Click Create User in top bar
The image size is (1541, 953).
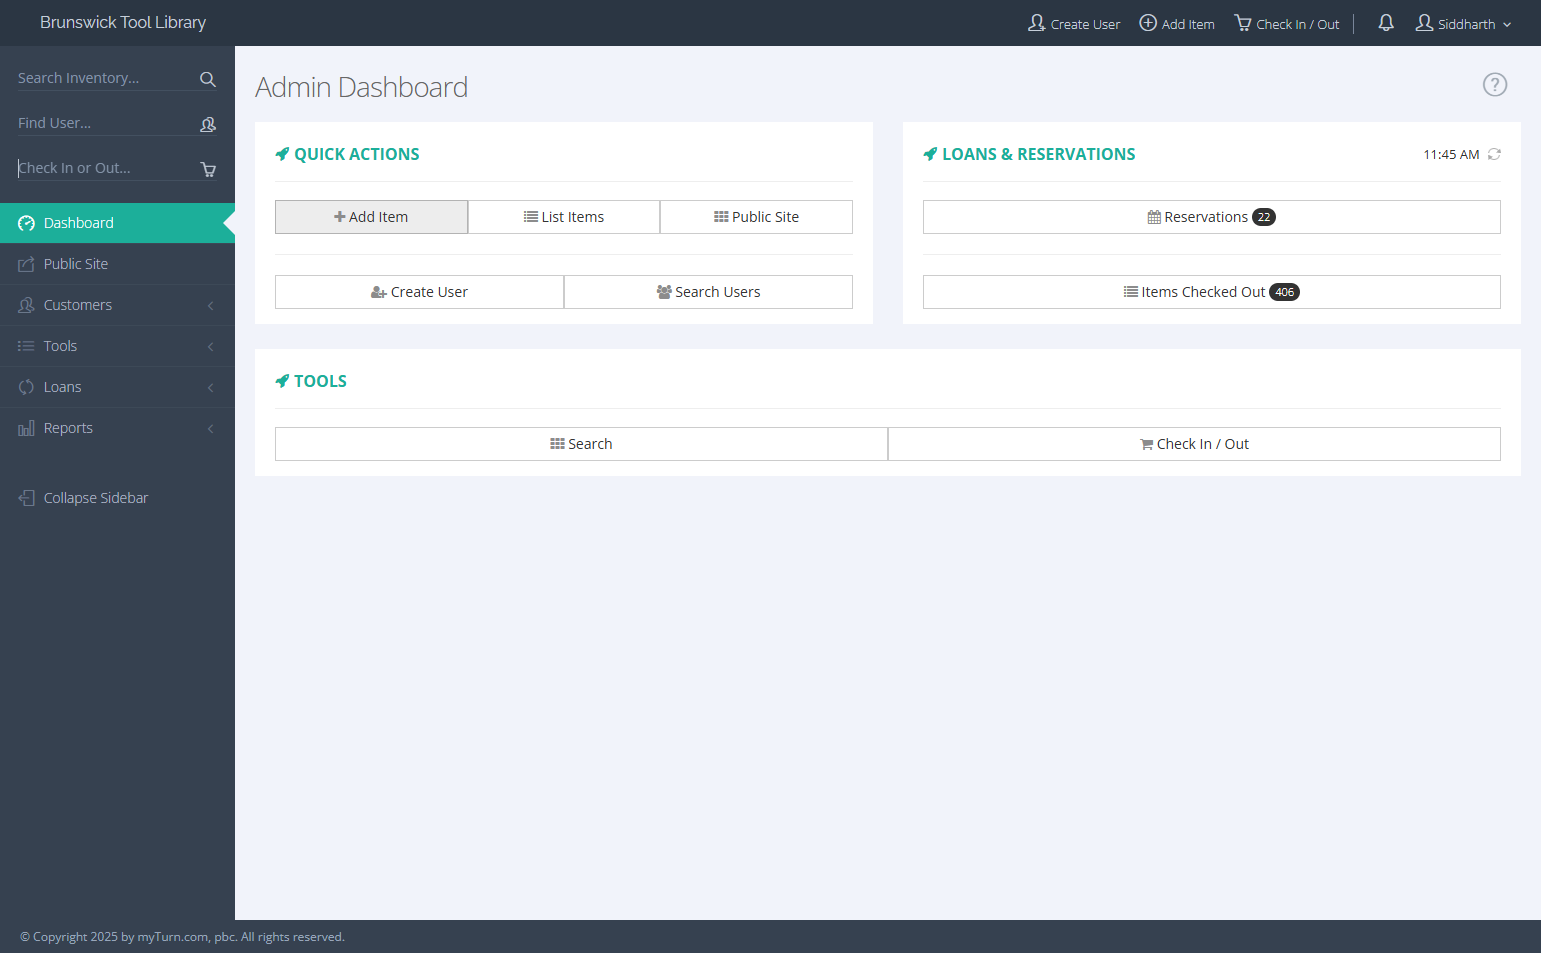pyautogui.click(x=1074, y=23)
